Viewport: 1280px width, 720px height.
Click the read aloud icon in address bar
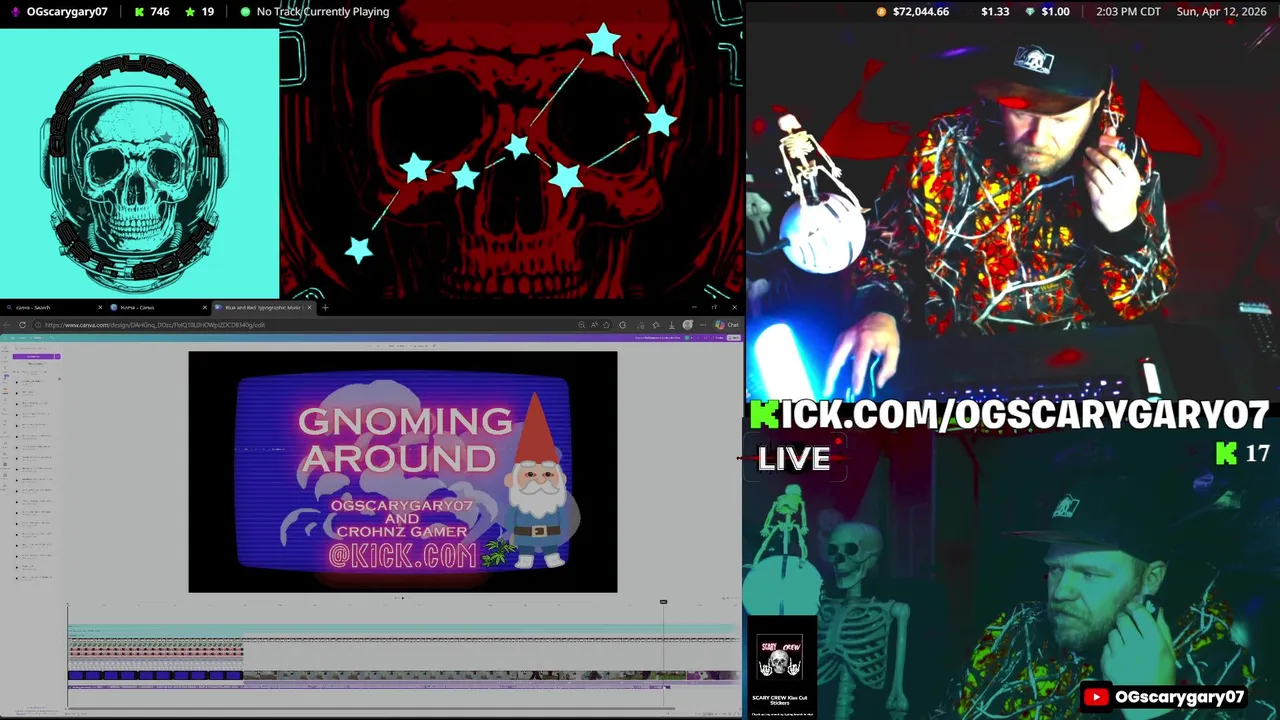tap(594, 325)
